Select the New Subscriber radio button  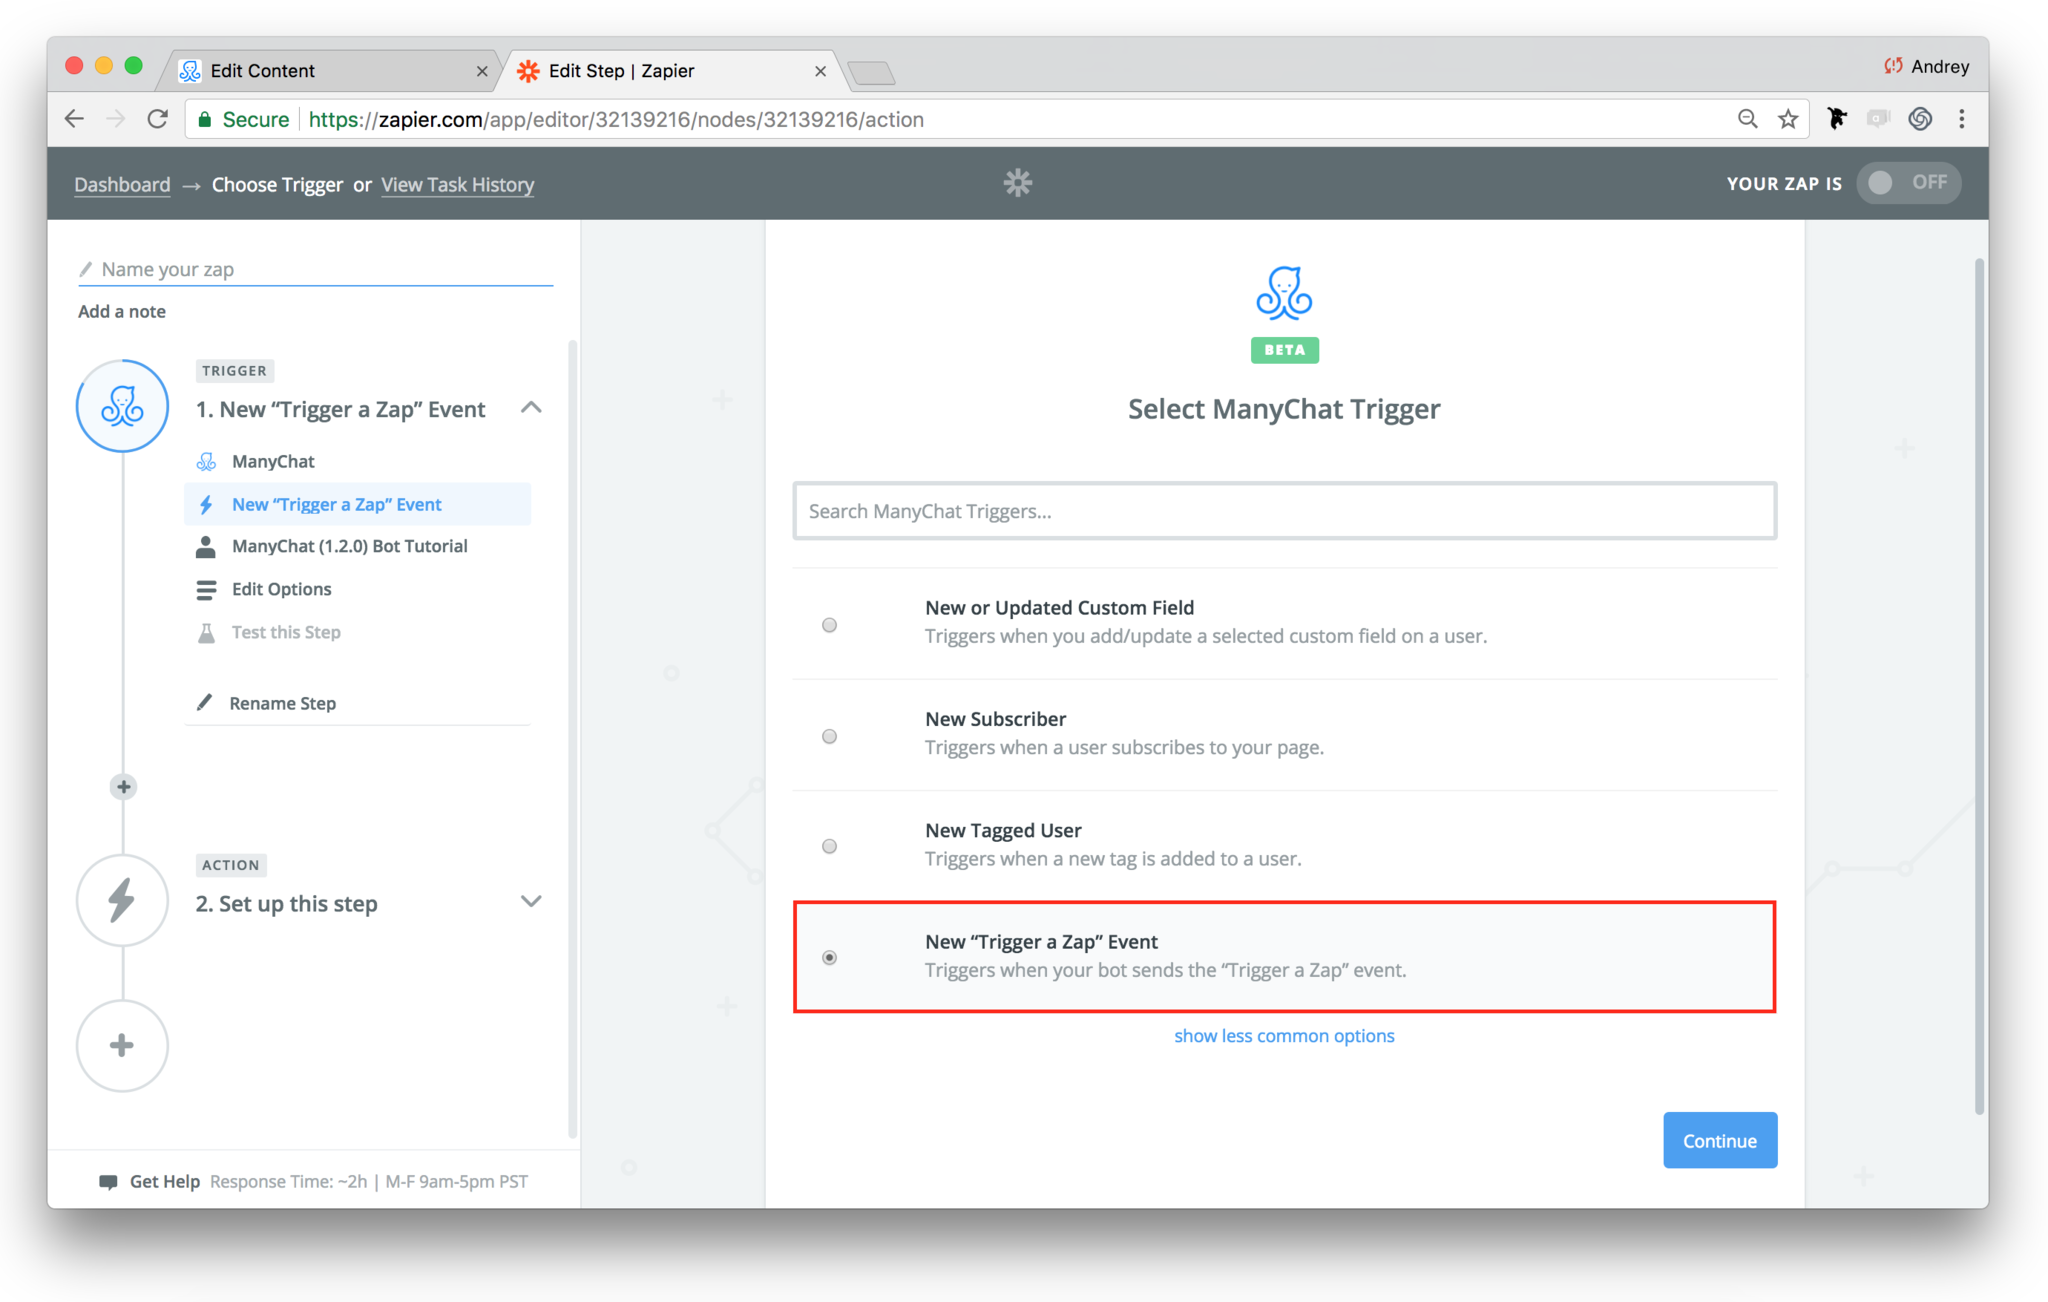coord(829,736)
